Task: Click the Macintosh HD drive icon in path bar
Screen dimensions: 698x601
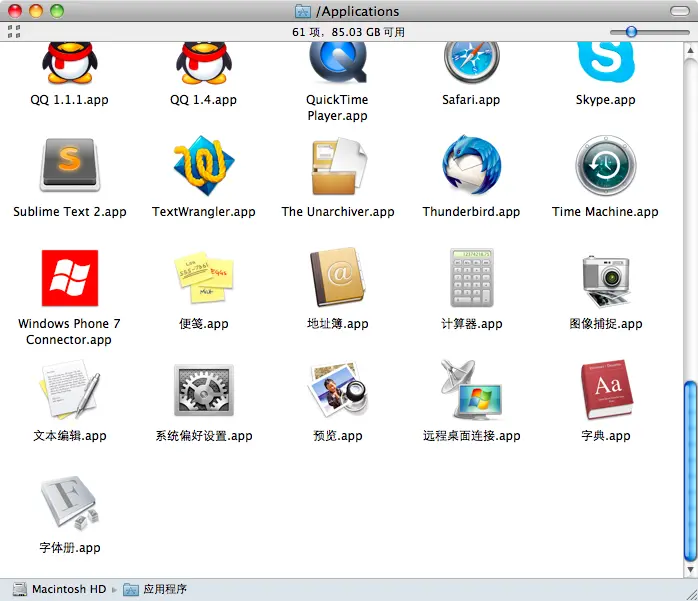Action: pyautogui.click(x=20, y=589)
